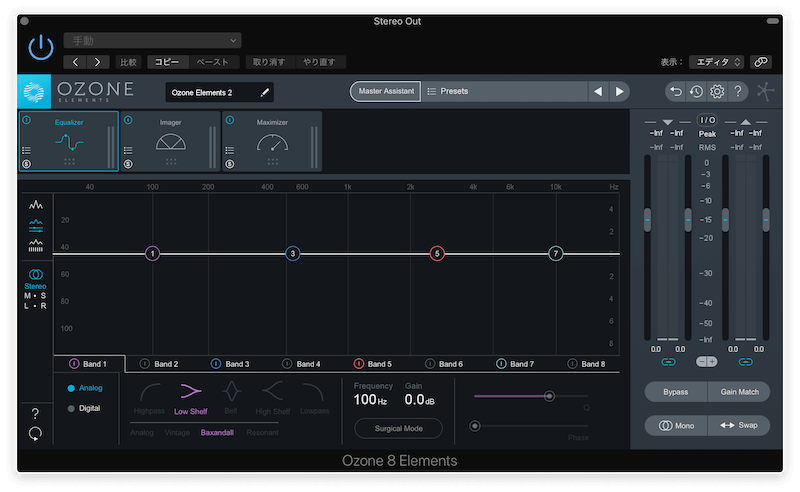Edit preset name with pencil icon

(x=264, y=92)
